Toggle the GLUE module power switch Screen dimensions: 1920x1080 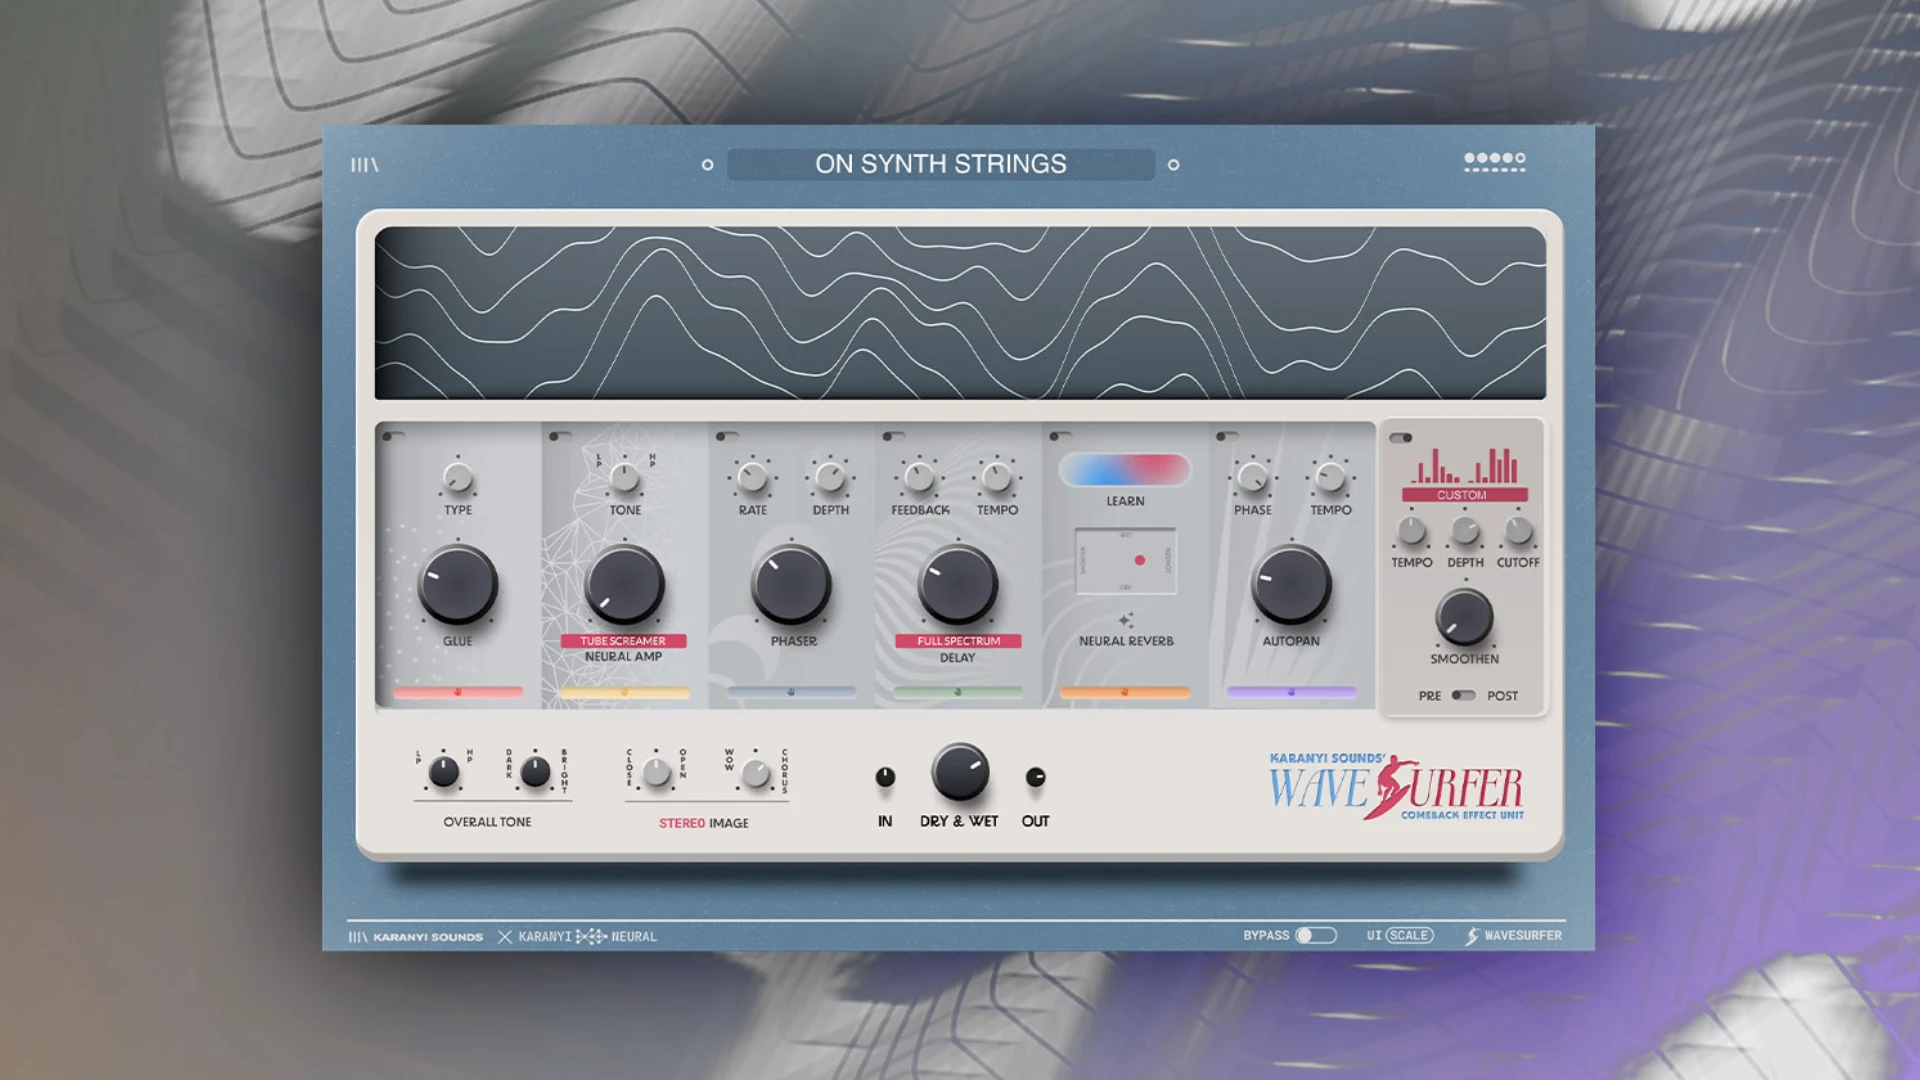click(x=393, y=436)
